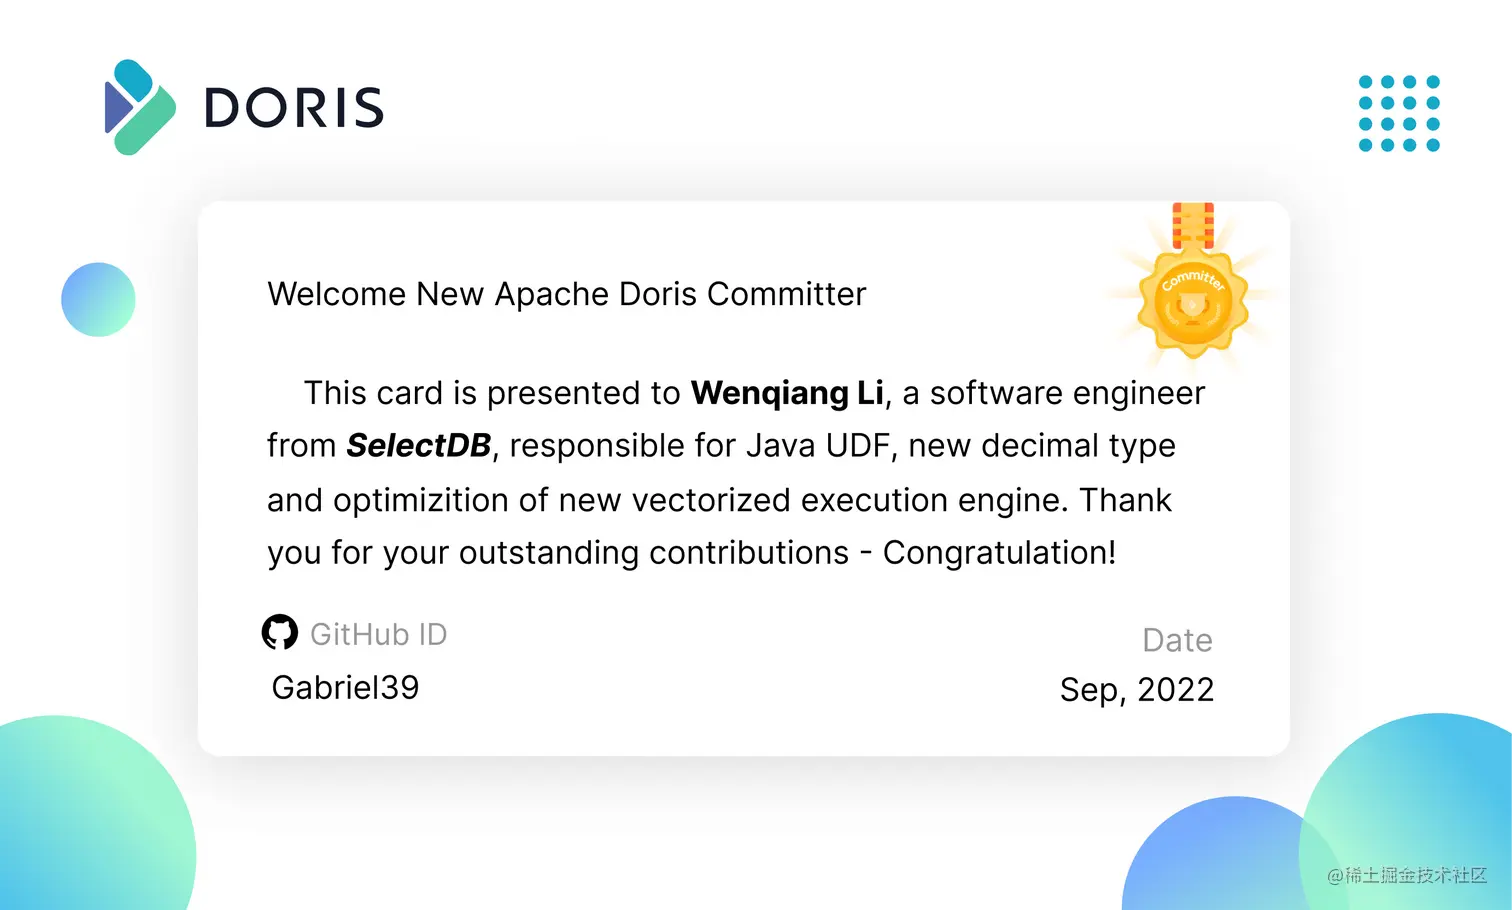This screenshot has width=1512, height=910.
Task: Click the bold italic SelectDB text
Action: click(418, 446)
